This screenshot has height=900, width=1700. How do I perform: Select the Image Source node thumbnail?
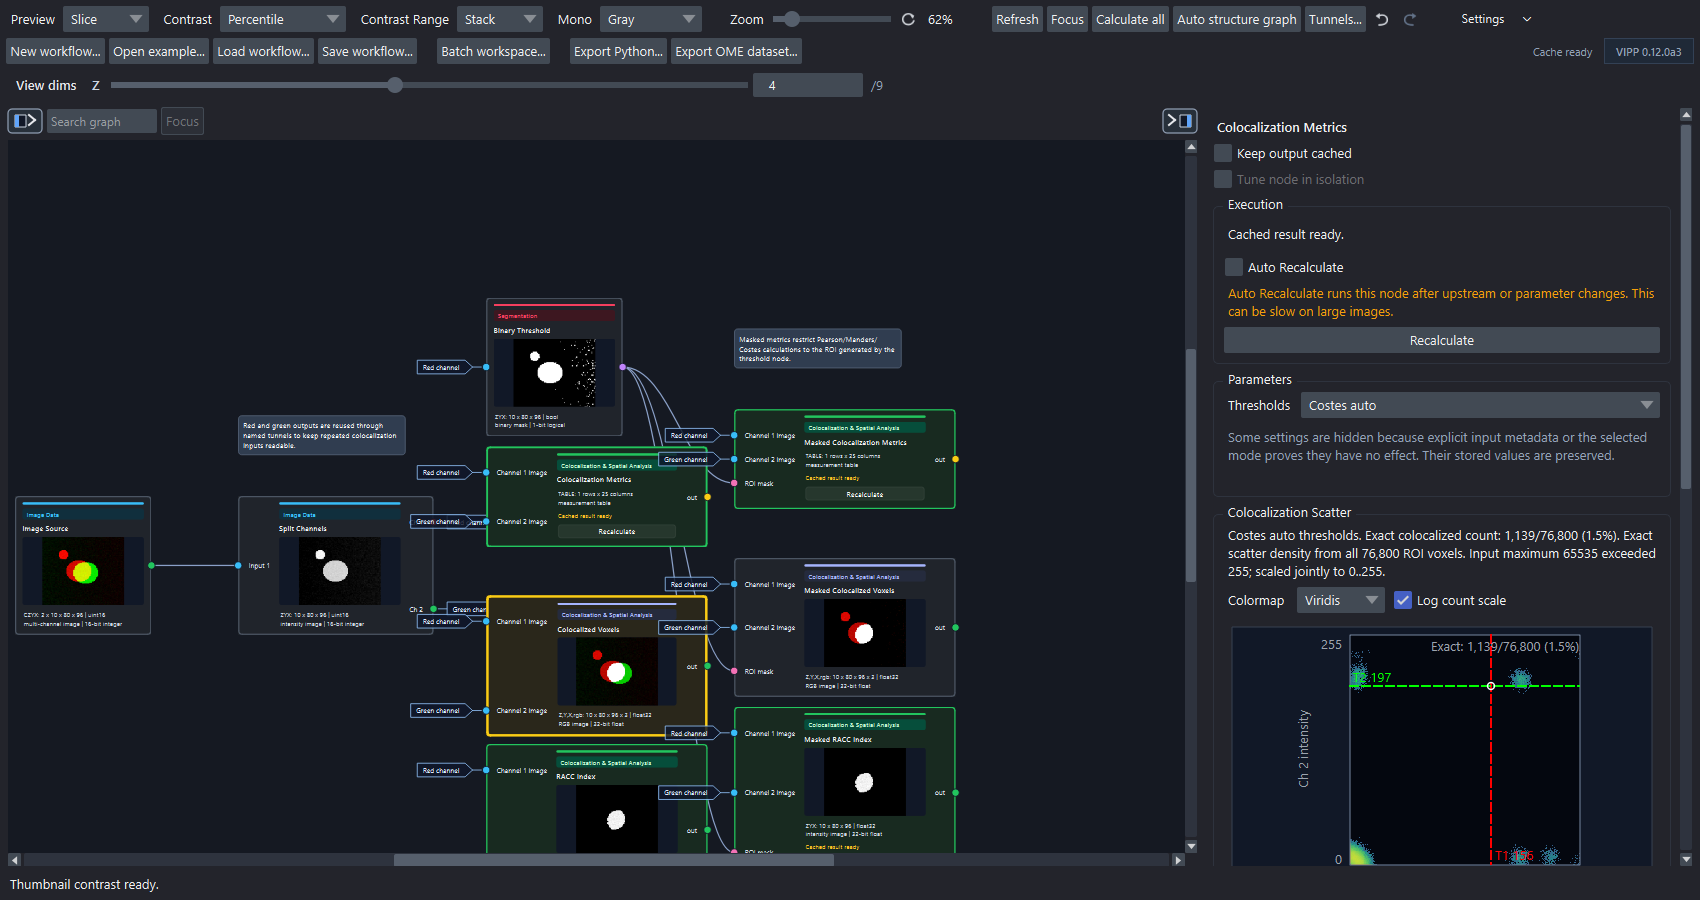tap(83, 571)
